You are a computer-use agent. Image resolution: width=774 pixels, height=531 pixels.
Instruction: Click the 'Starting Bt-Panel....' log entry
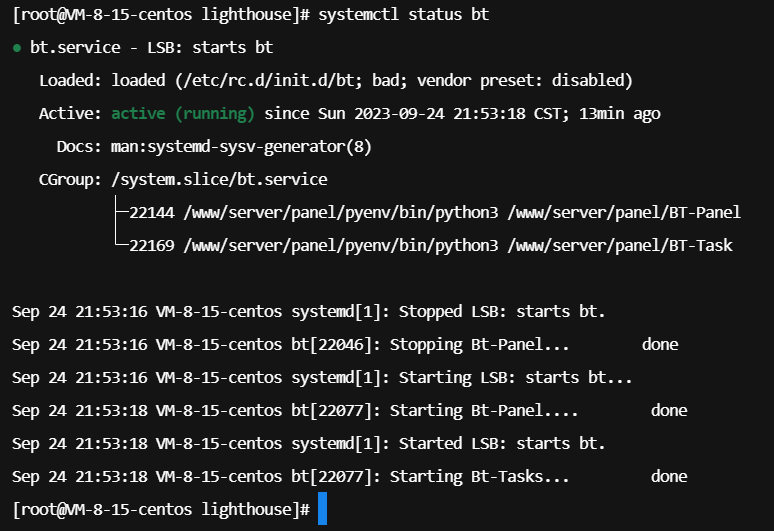[x=484, y=411]
